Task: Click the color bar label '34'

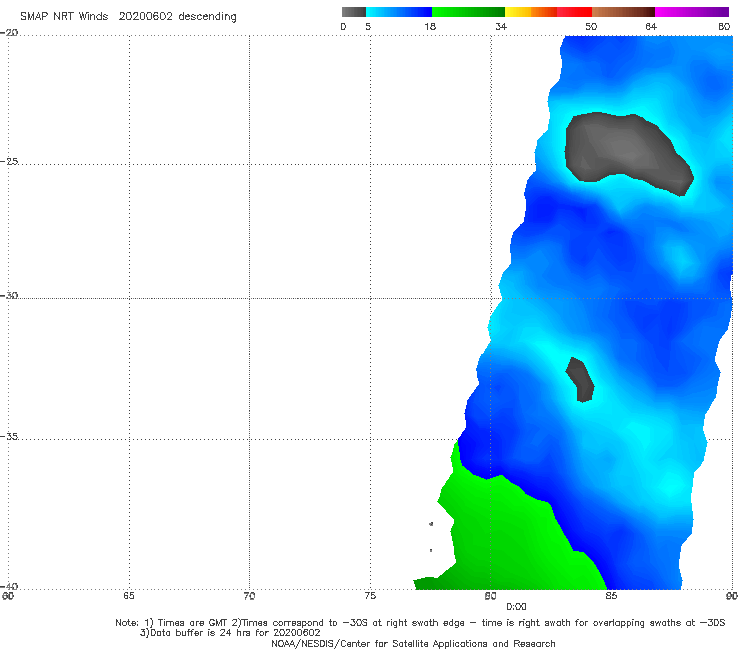Action: 501,26
